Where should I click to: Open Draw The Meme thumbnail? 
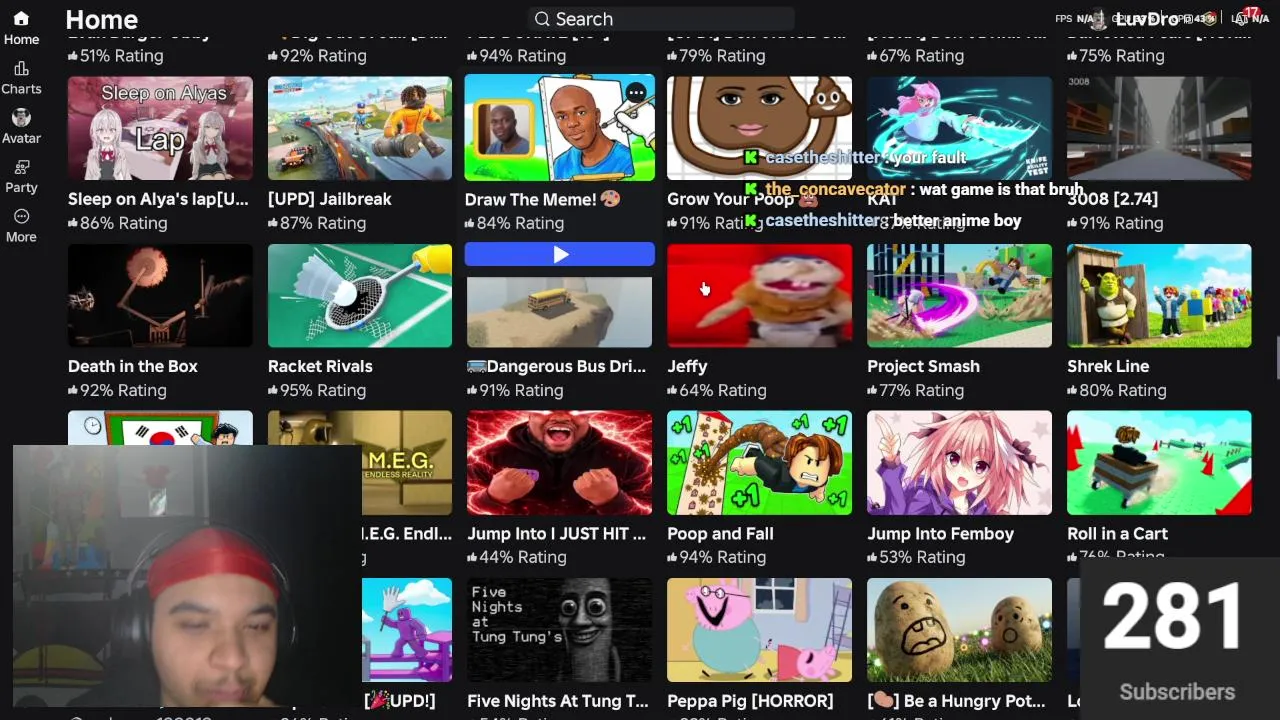(560, 128)
